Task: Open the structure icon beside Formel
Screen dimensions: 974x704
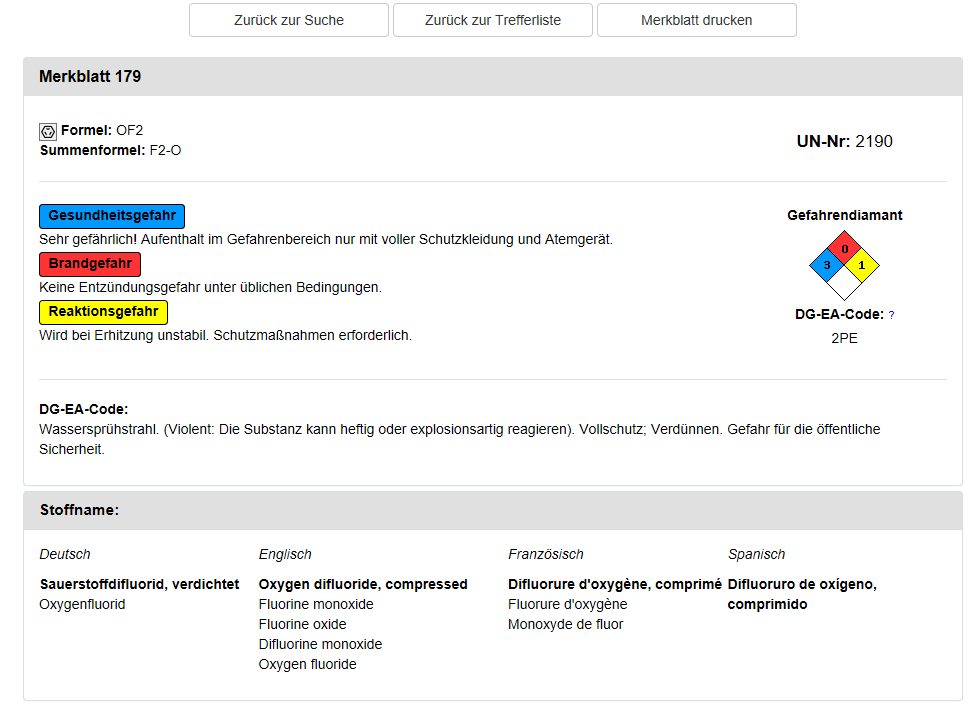Action: click(x=48, y=131)
